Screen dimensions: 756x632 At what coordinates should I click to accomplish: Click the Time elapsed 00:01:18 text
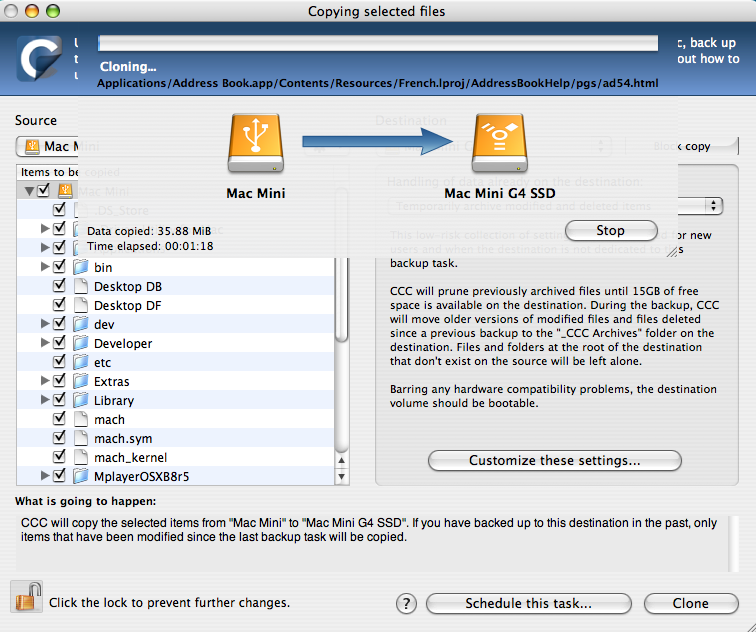pyautogui.click(x=150, y=246)
